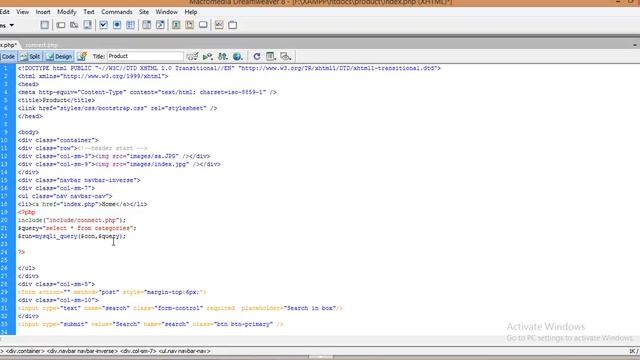Open the Insert menu
The height and width of the screenshot is (360, 640).
pos(43,12)
